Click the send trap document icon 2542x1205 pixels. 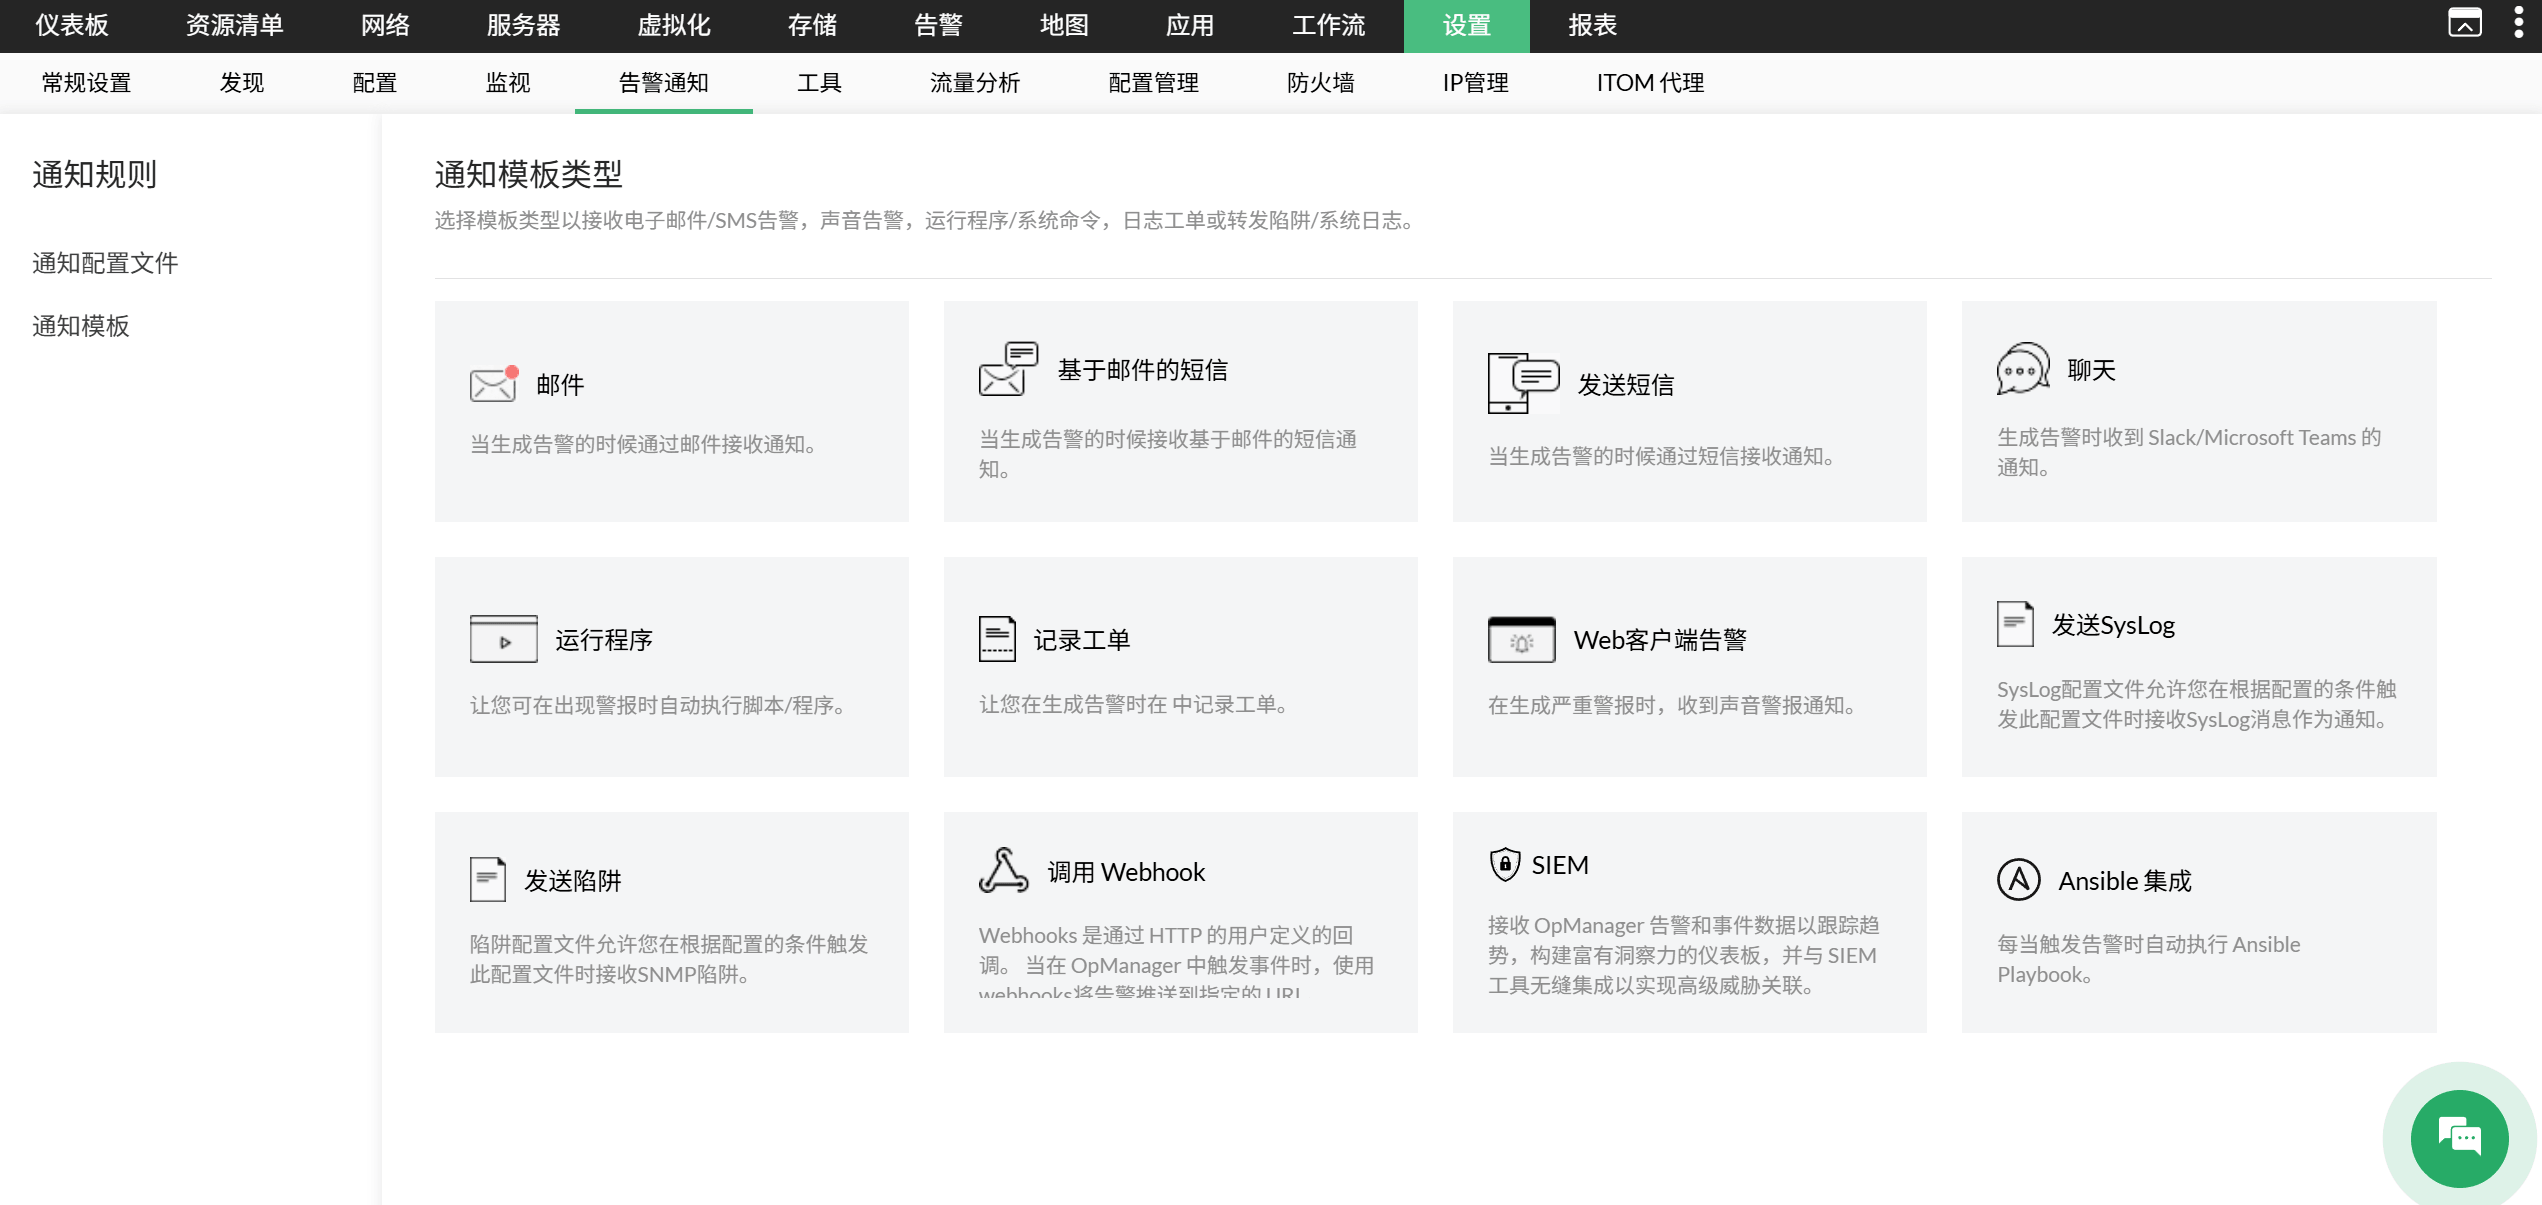488,880
